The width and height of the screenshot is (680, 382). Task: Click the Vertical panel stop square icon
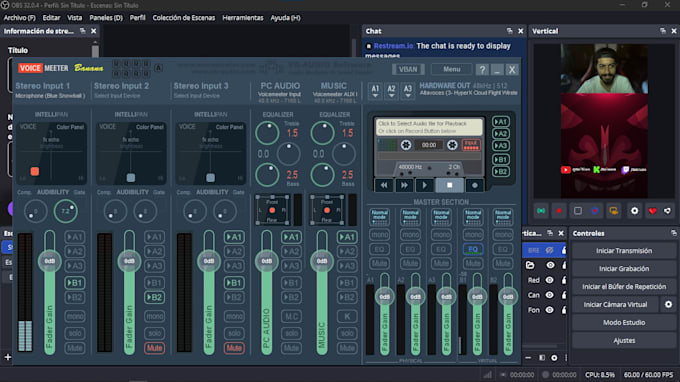coord(578,211)
